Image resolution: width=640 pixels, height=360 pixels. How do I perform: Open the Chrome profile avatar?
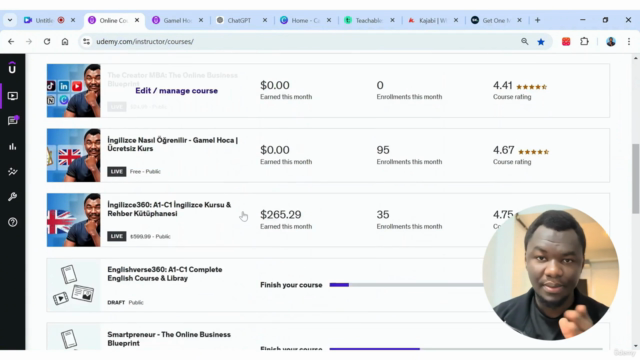pos(611,42)
